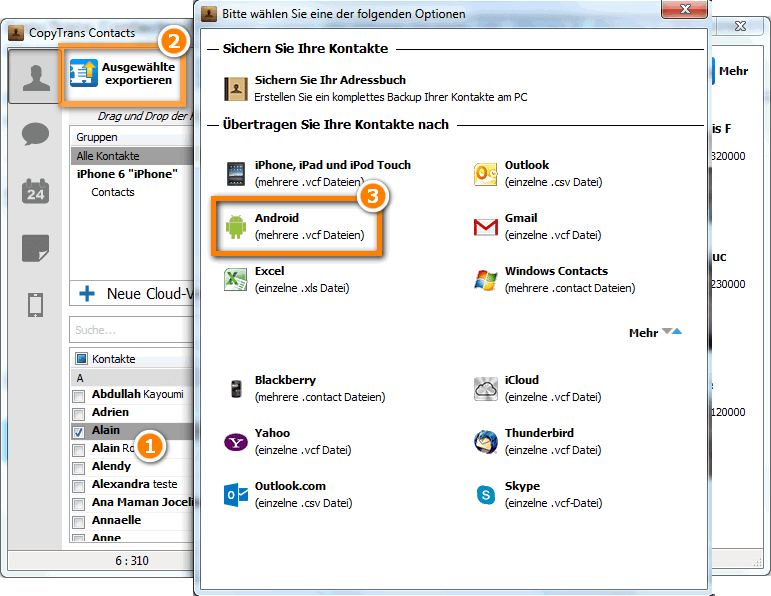This screenshot has width=771, height=596.
Task: Select iPhone 6 "iPhone" group entry
Action: click(127, 174)
